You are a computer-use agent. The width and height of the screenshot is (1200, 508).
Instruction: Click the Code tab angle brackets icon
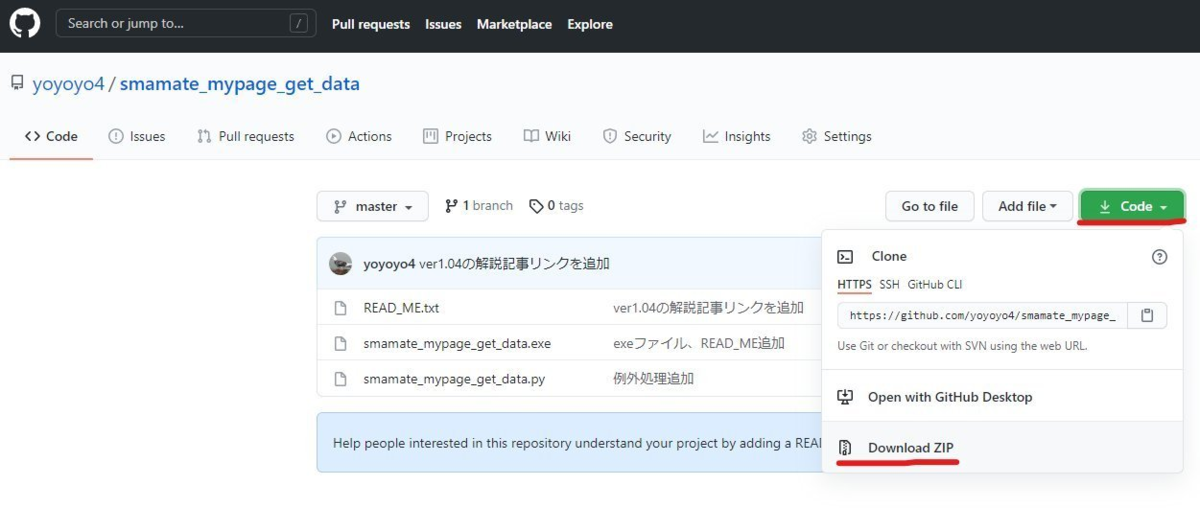tap(32, 136)
